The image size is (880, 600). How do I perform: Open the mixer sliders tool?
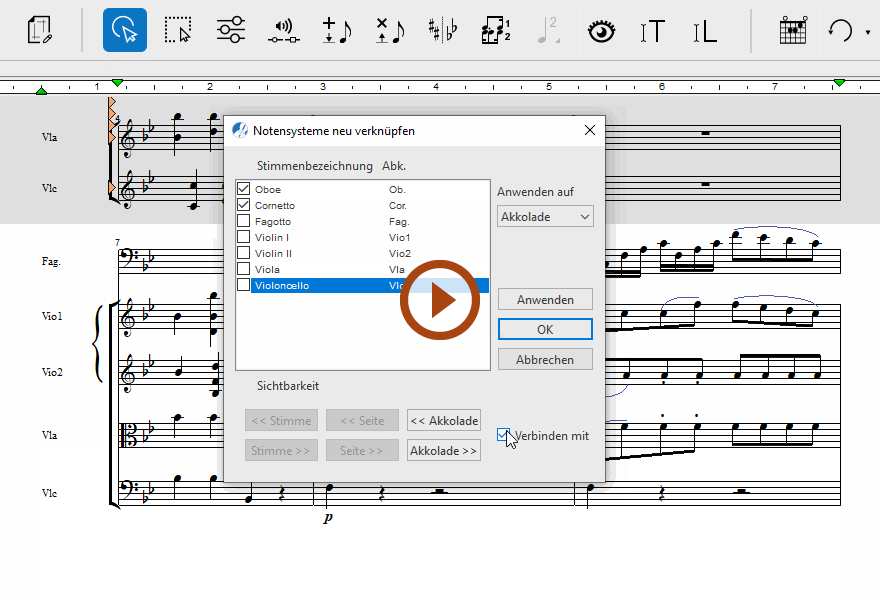(x=231, y=30)
